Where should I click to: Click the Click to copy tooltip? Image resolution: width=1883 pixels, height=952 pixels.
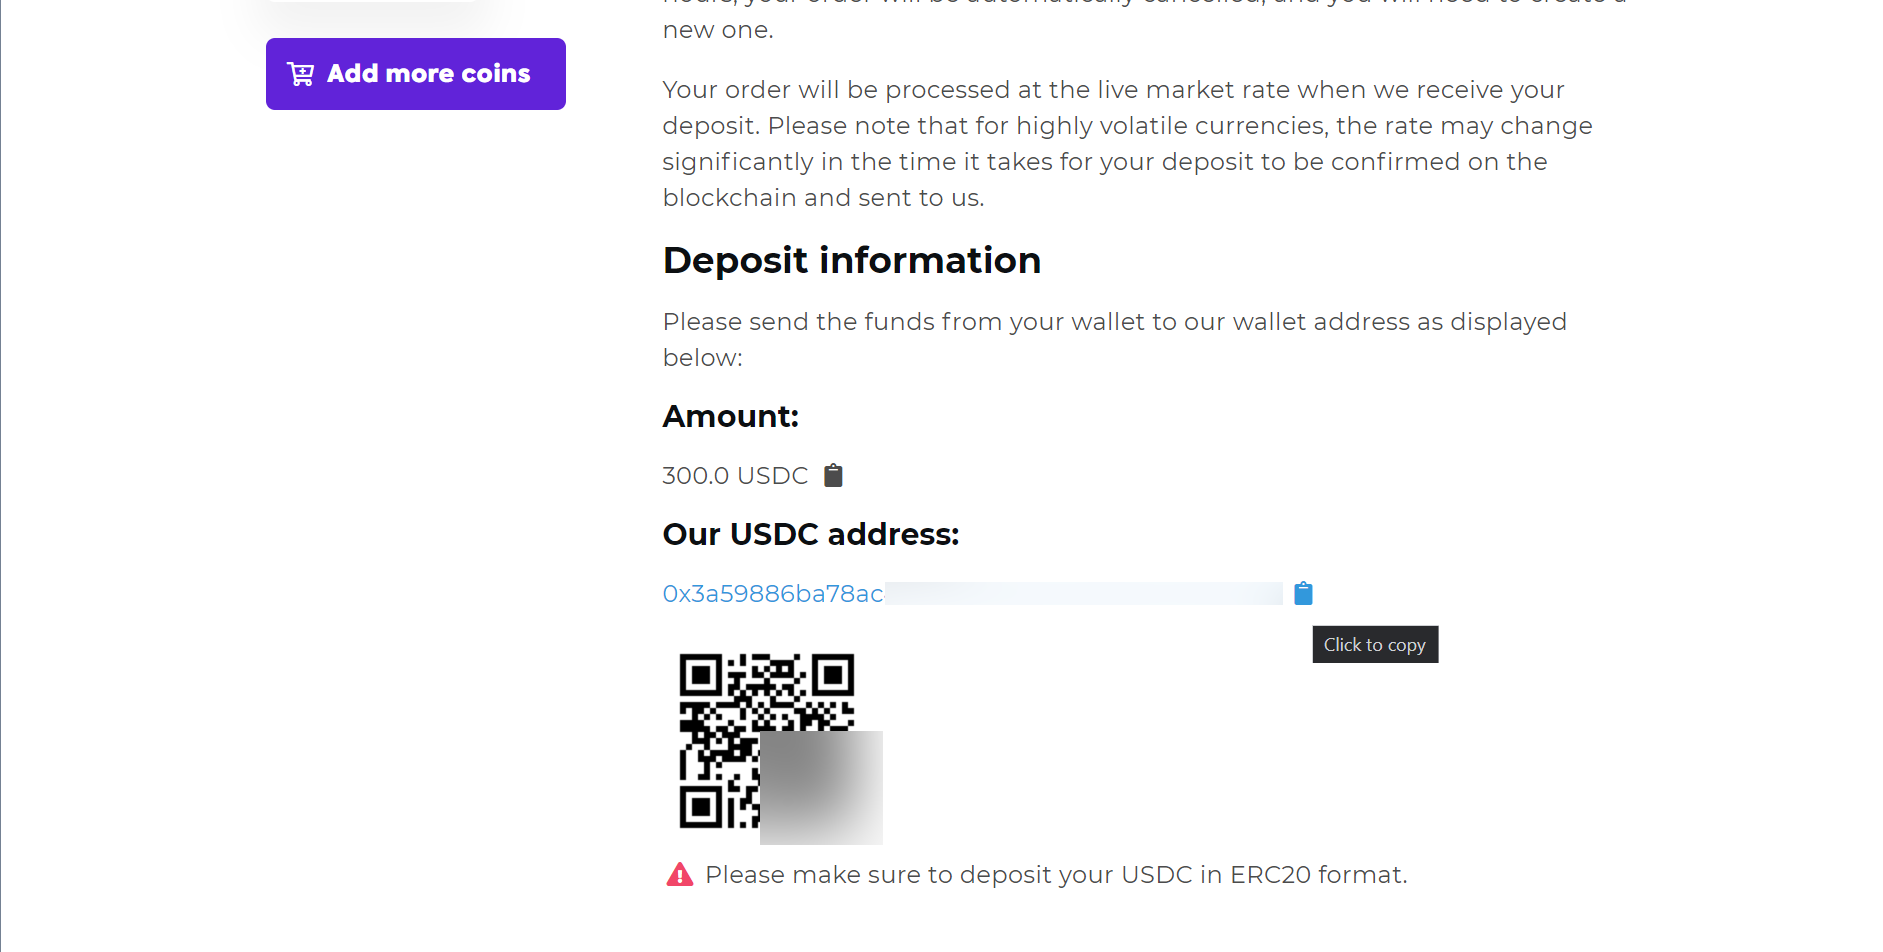coord(1374,644)
